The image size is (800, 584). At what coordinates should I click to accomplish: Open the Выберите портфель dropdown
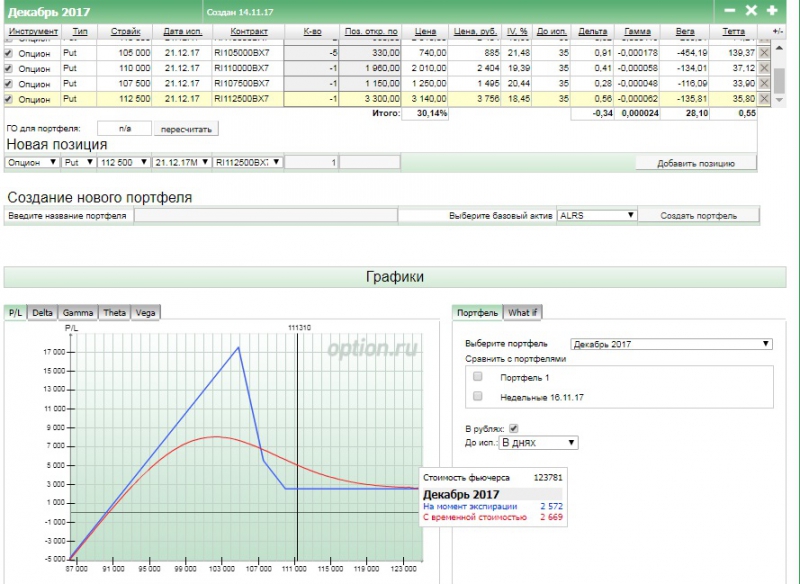671,344
